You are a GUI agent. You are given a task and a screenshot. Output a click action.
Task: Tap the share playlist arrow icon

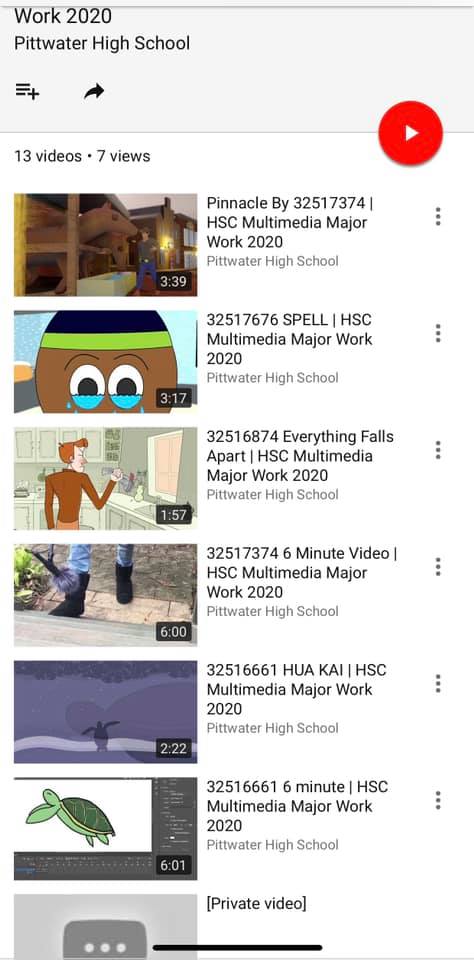pyautogui.click(x=94, y=92)
